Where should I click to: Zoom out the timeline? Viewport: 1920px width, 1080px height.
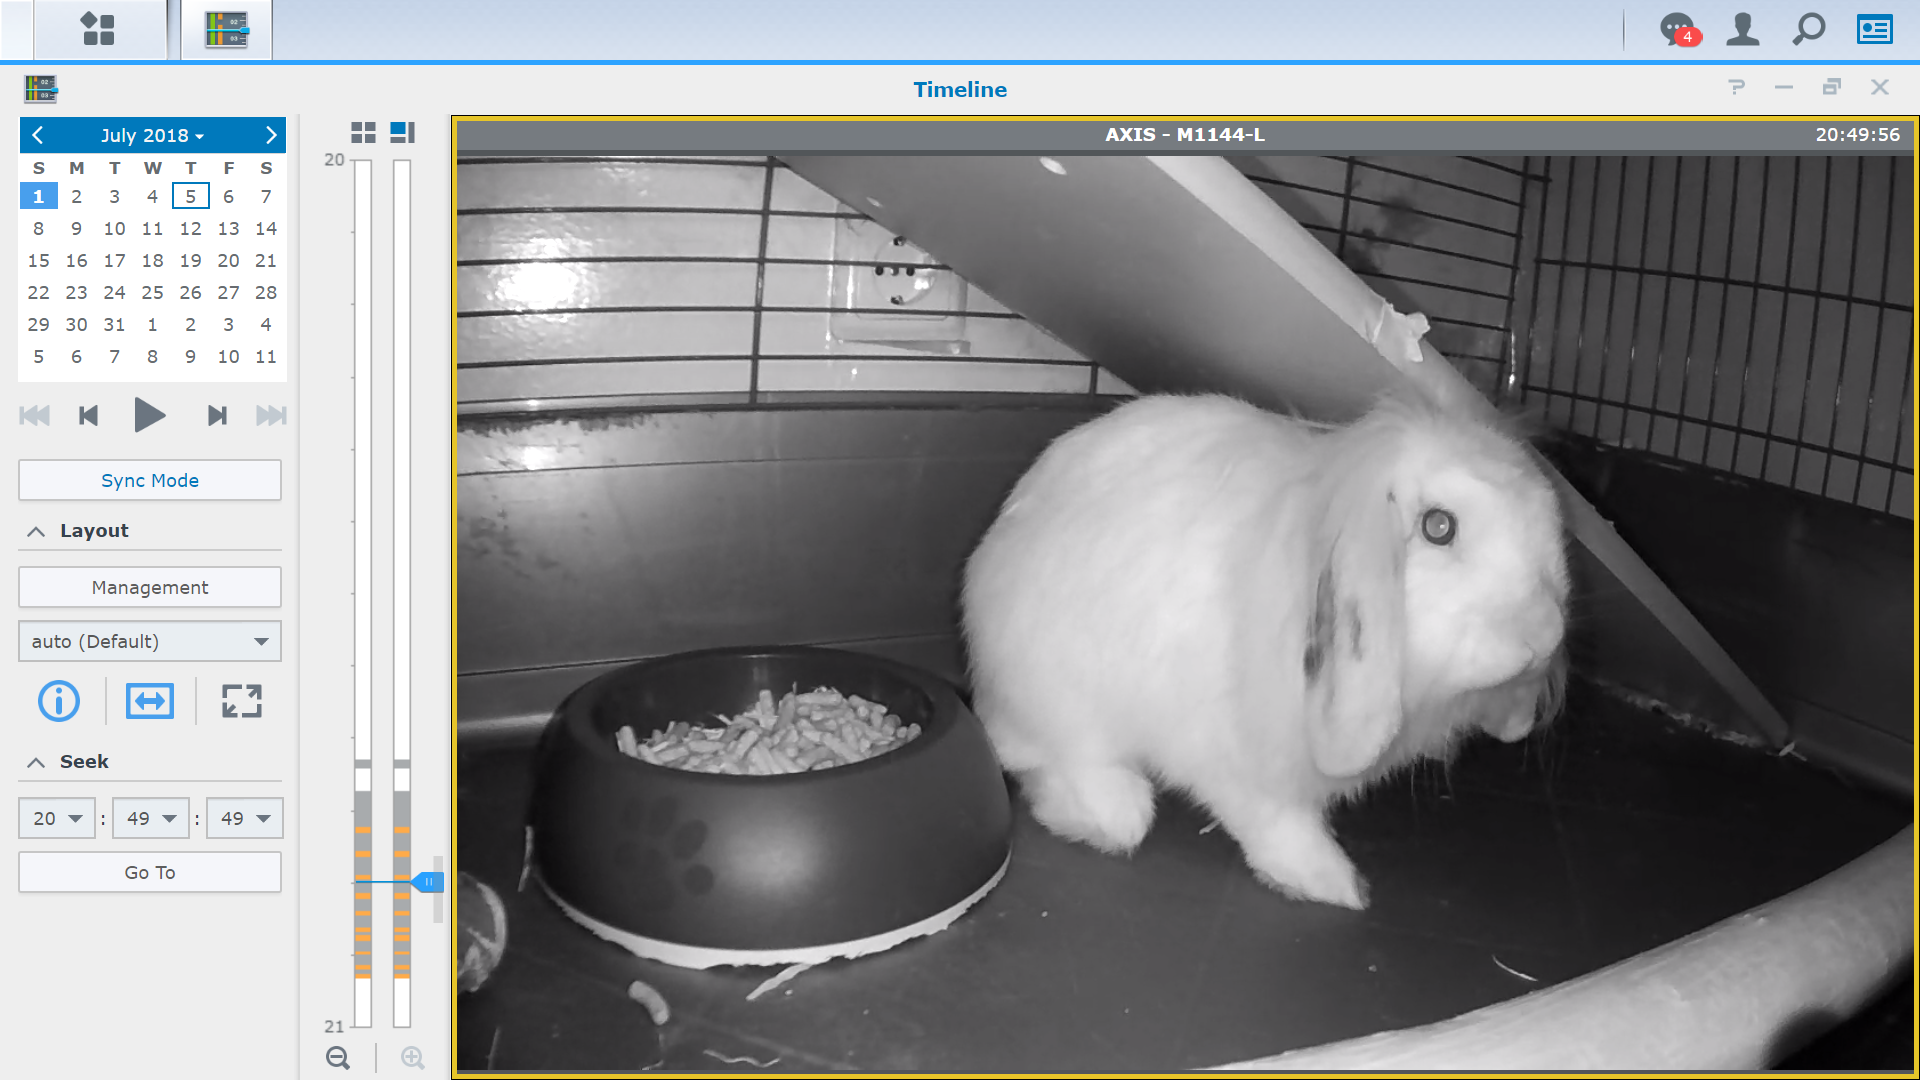pos(338,1057)
